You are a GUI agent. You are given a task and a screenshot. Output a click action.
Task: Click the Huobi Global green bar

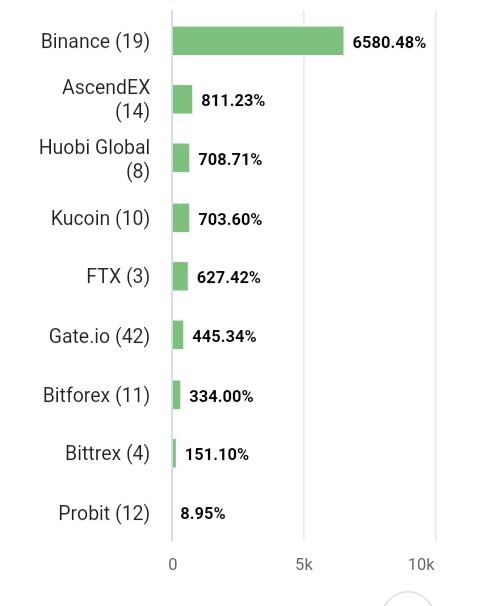click(x=181, y=158)
